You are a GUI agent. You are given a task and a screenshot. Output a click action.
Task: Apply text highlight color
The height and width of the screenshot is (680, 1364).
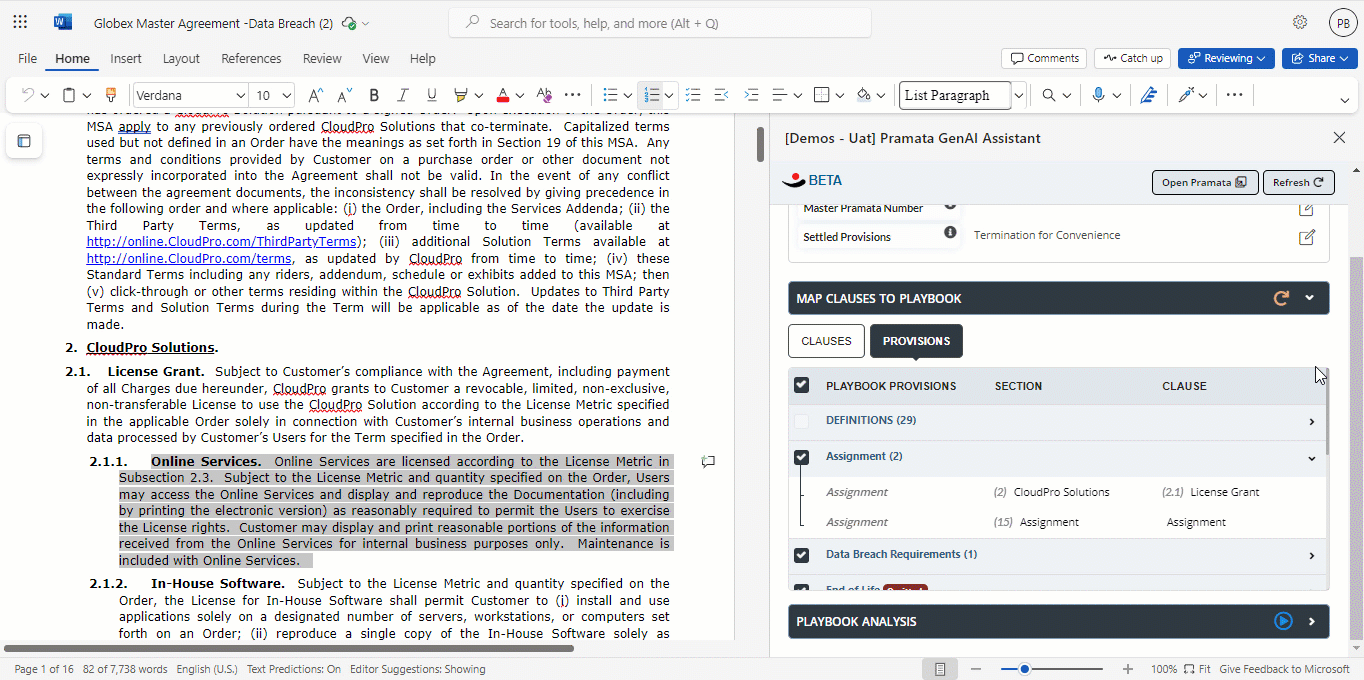click(461, 95)
